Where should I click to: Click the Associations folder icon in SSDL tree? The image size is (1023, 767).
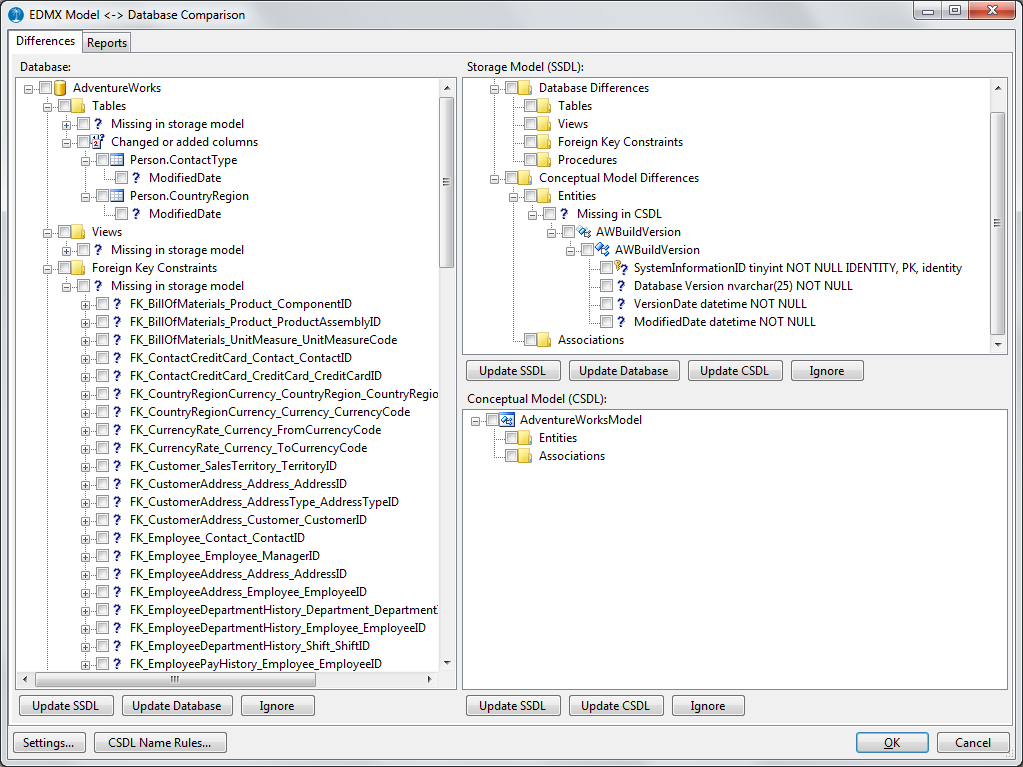544,340
